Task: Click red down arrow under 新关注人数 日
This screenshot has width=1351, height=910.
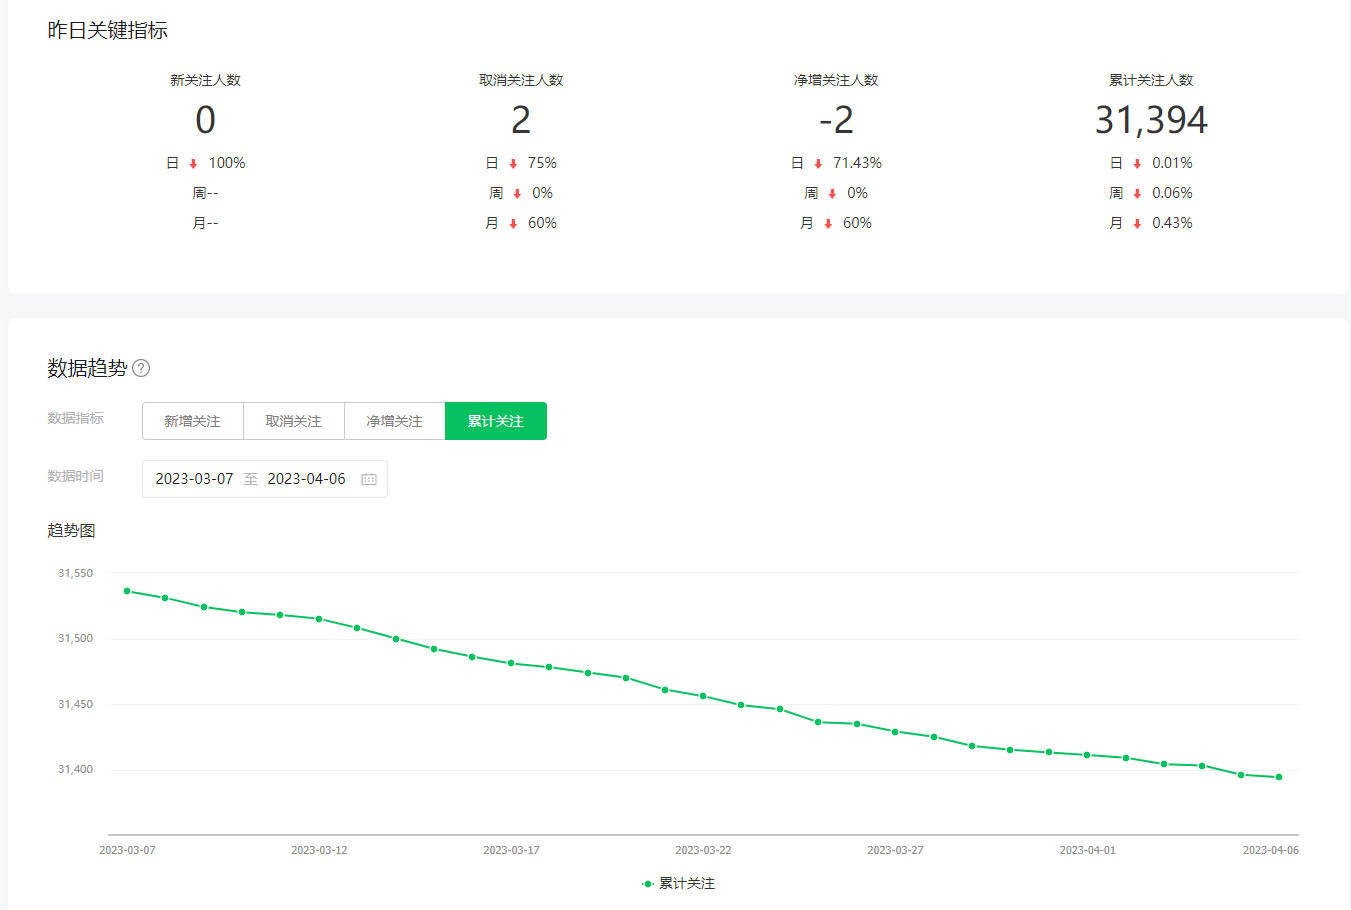Action: (193, 164)
